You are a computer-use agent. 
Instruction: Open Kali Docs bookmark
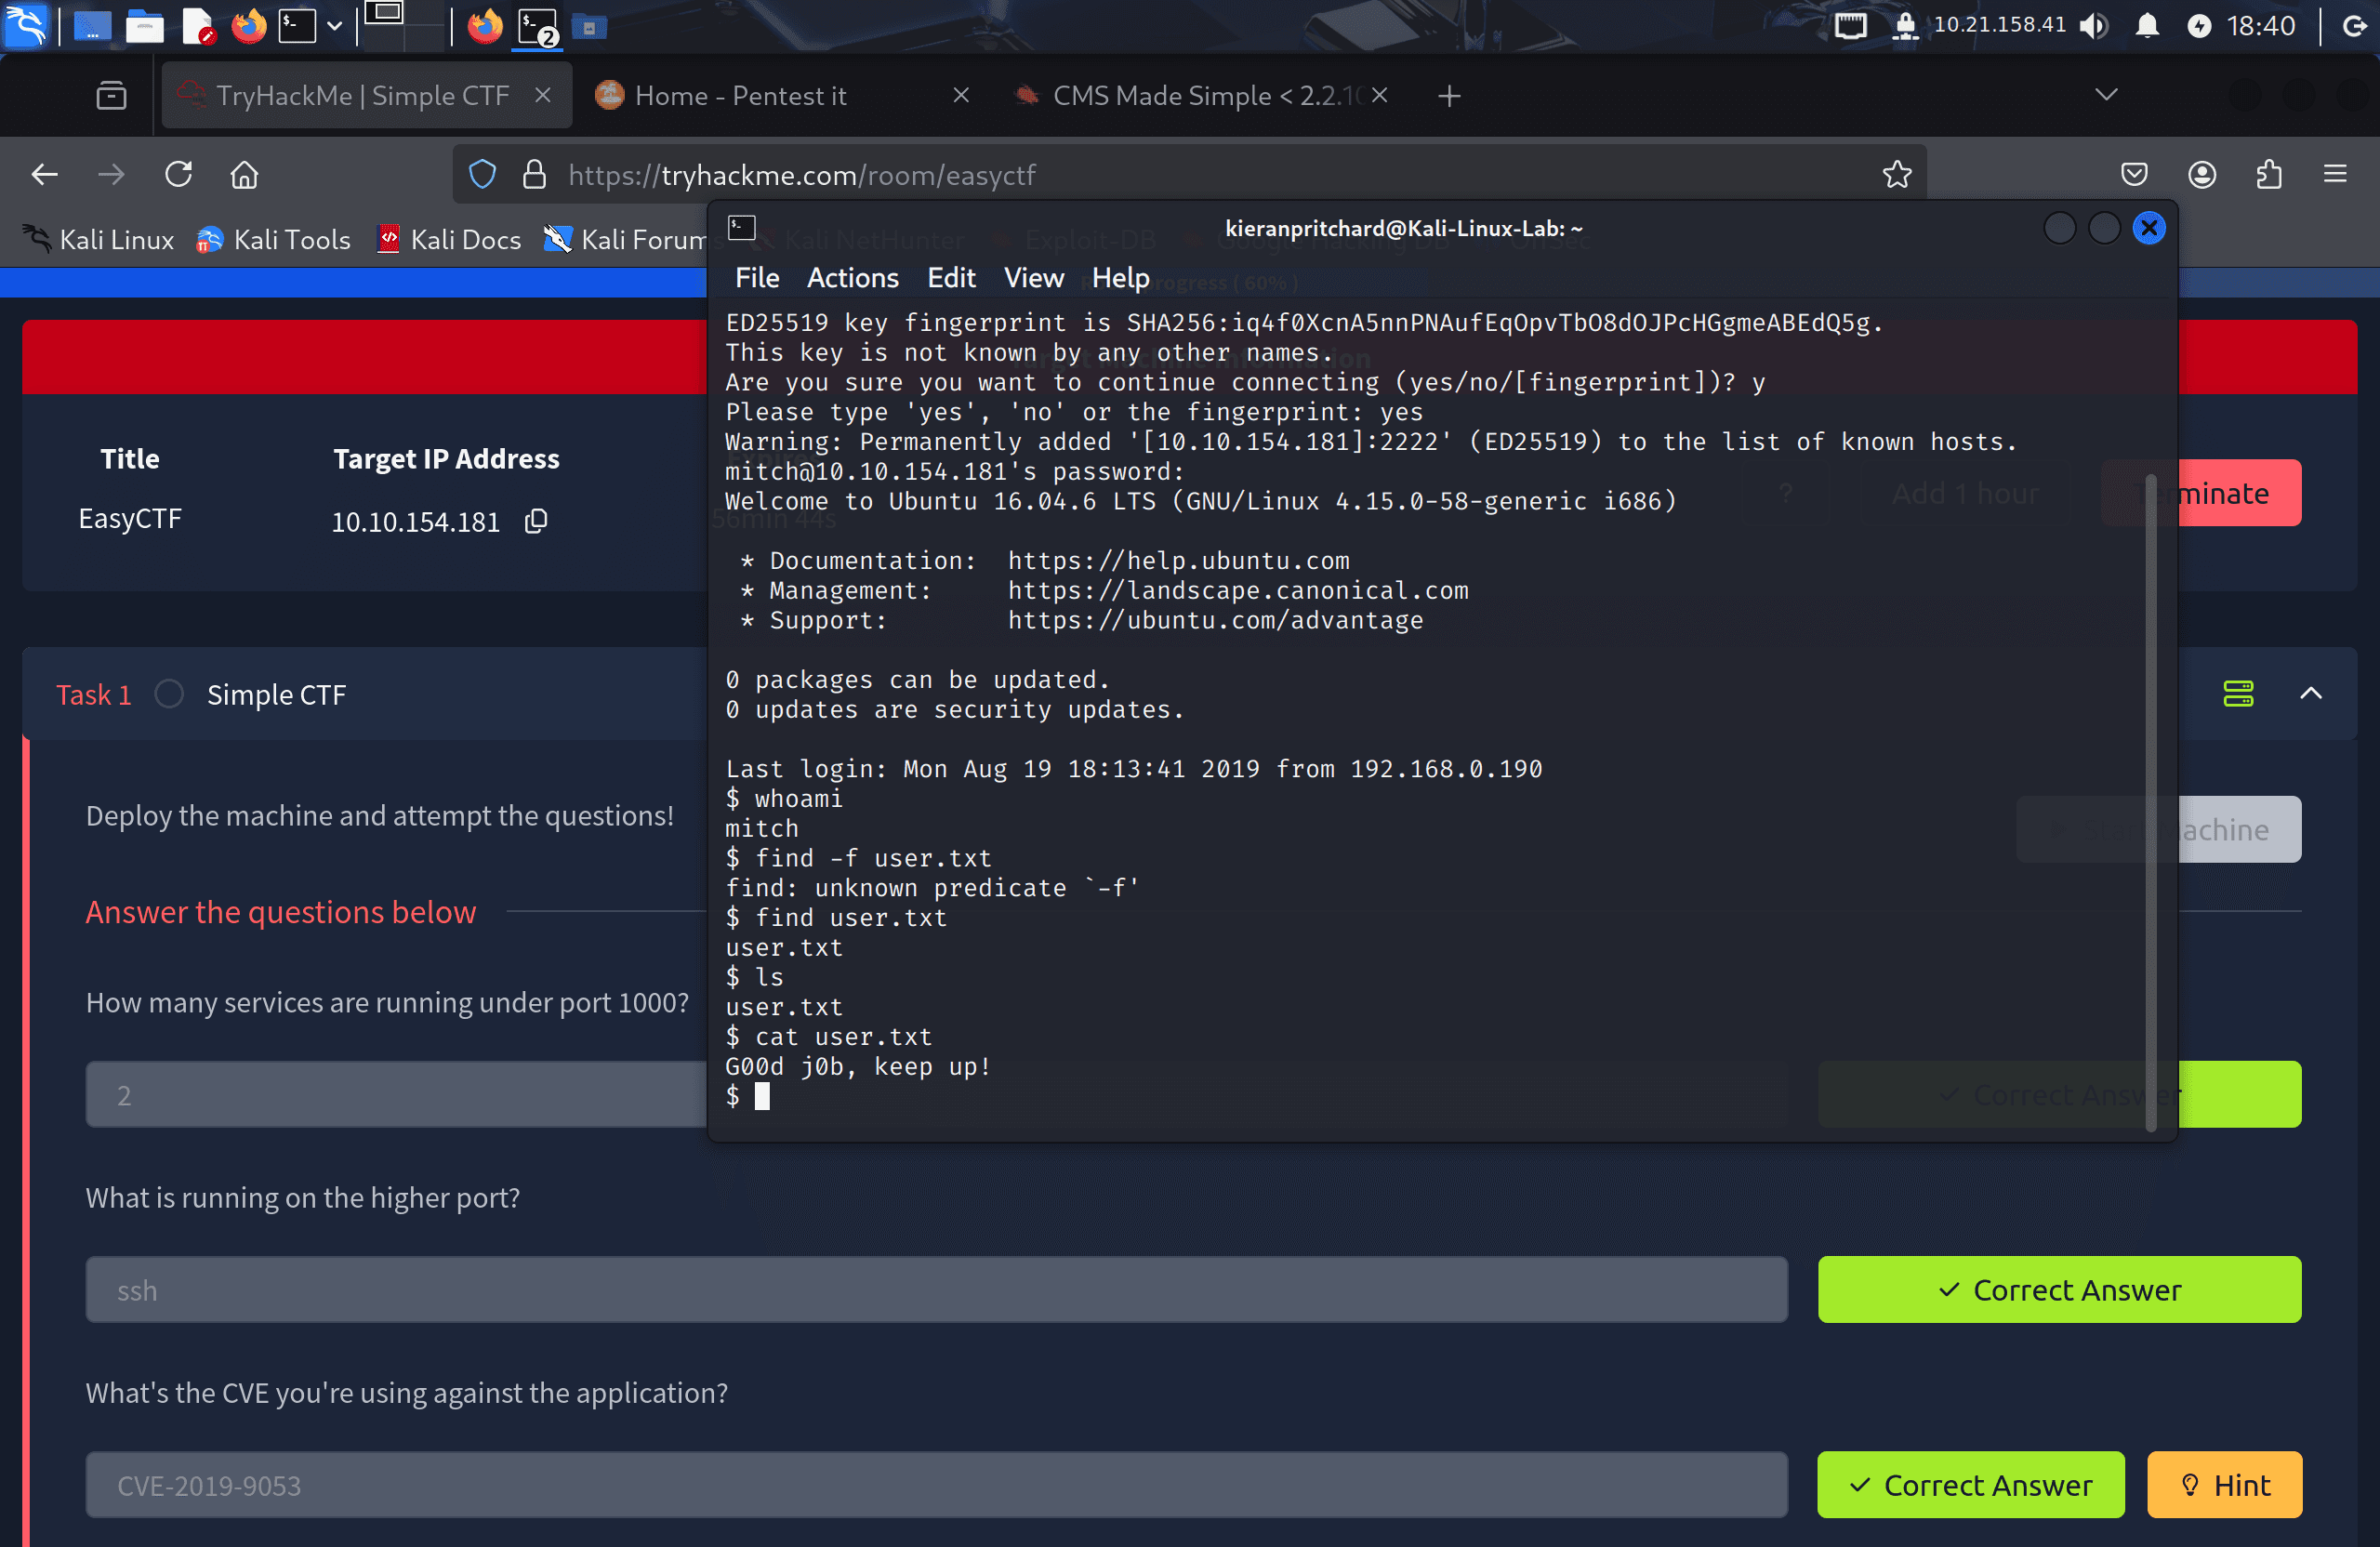coord(449,240)
